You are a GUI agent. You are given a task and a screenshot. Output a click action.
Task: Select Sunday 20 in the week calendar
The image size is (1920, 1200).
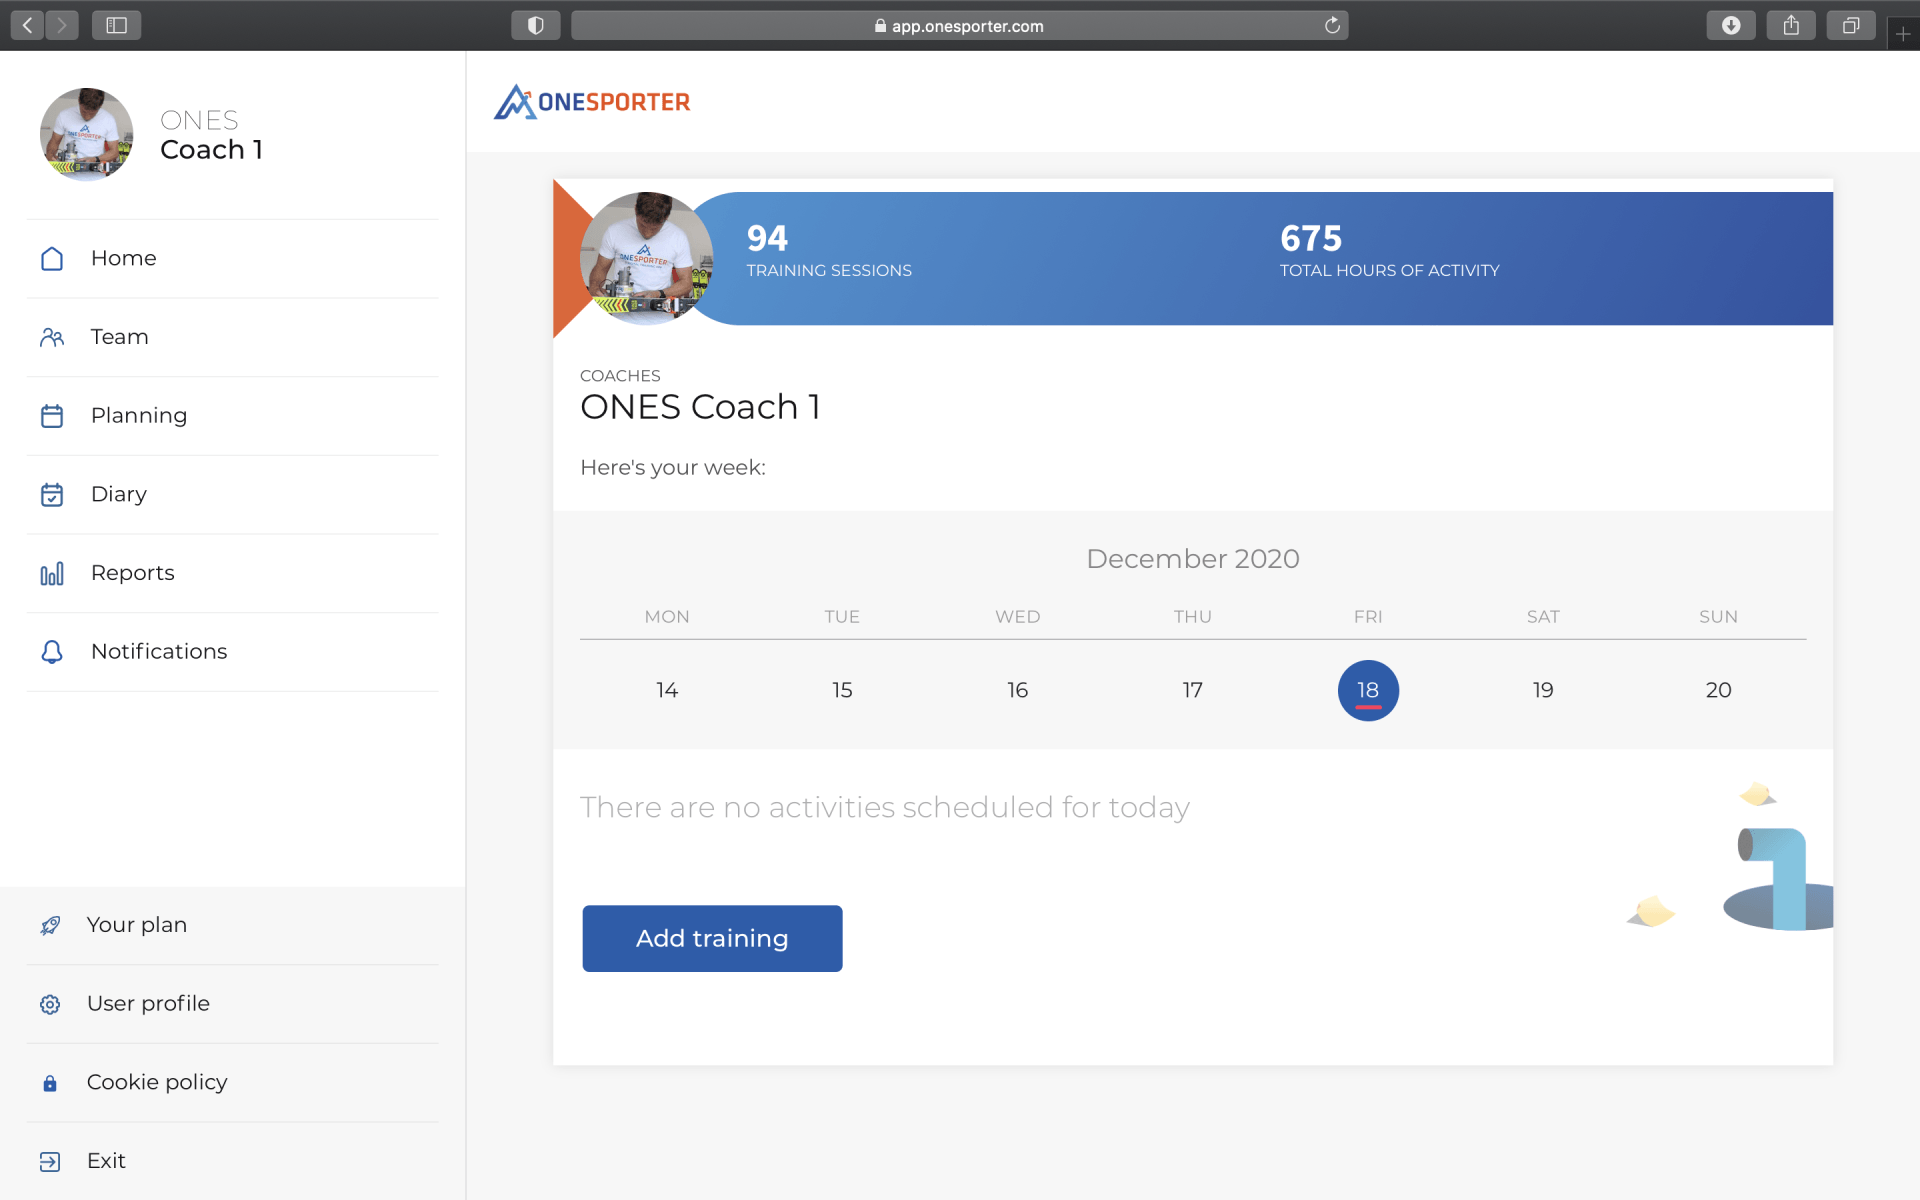[1718, 690]
